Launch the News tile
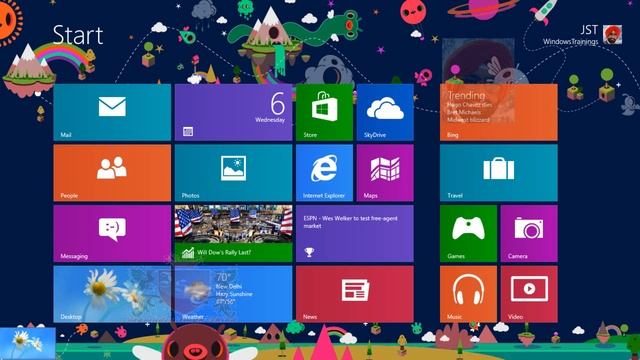 355,294
